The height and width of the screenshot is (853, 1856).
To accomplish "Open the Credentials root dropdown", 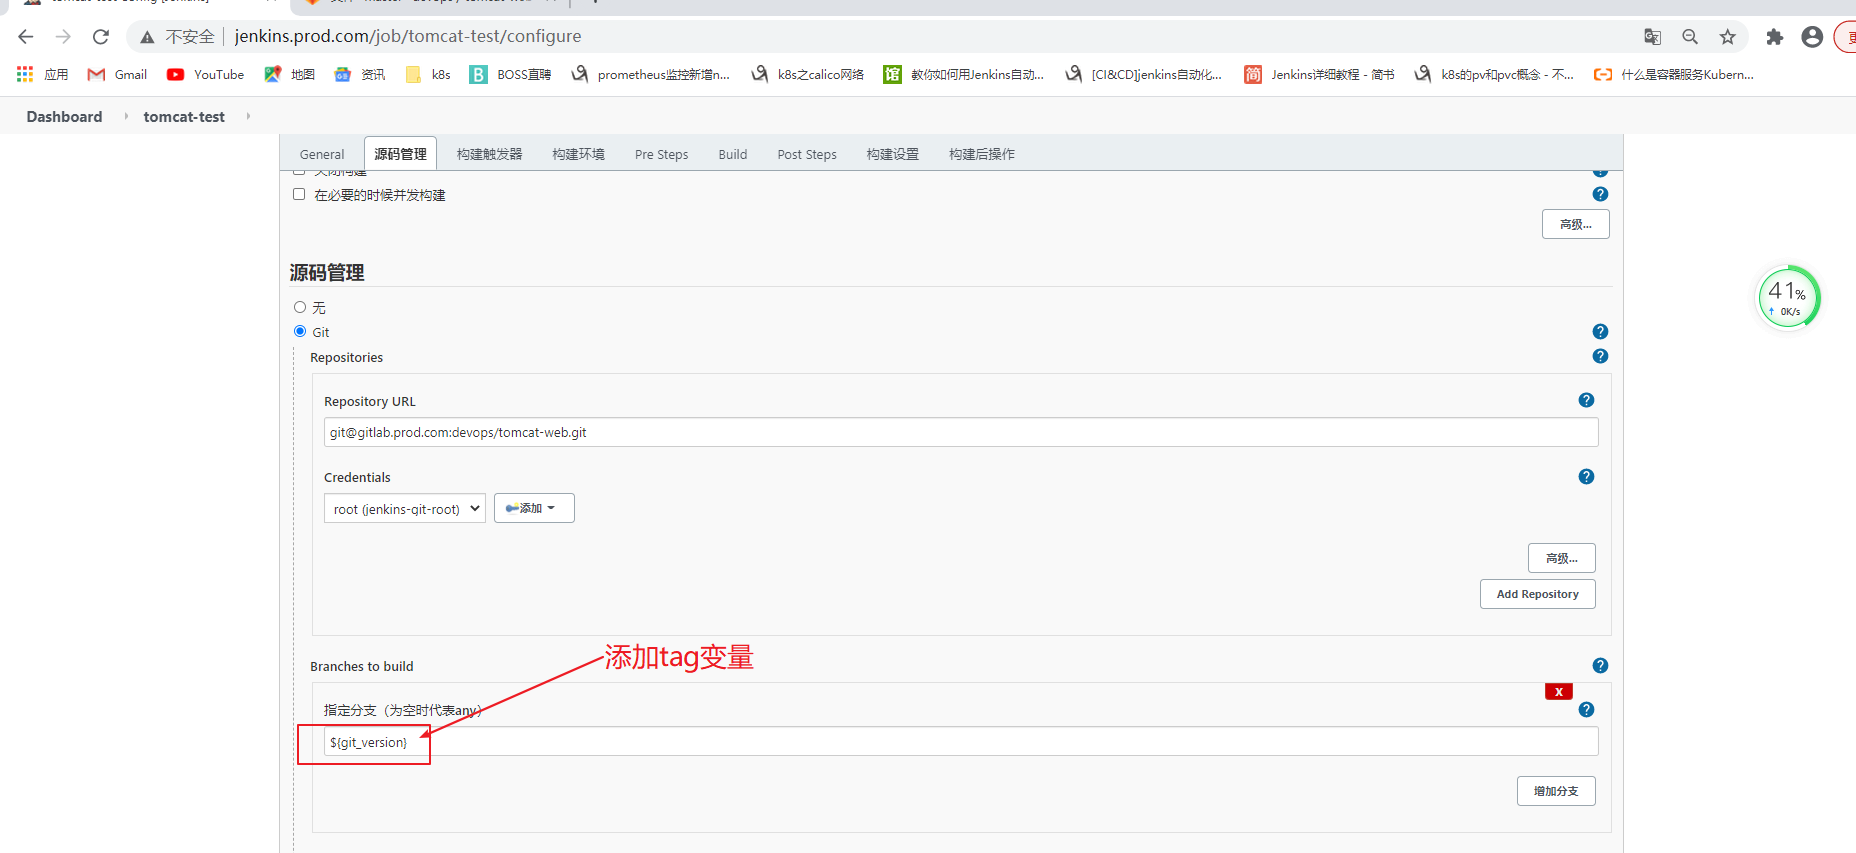I will pos(405,508).
